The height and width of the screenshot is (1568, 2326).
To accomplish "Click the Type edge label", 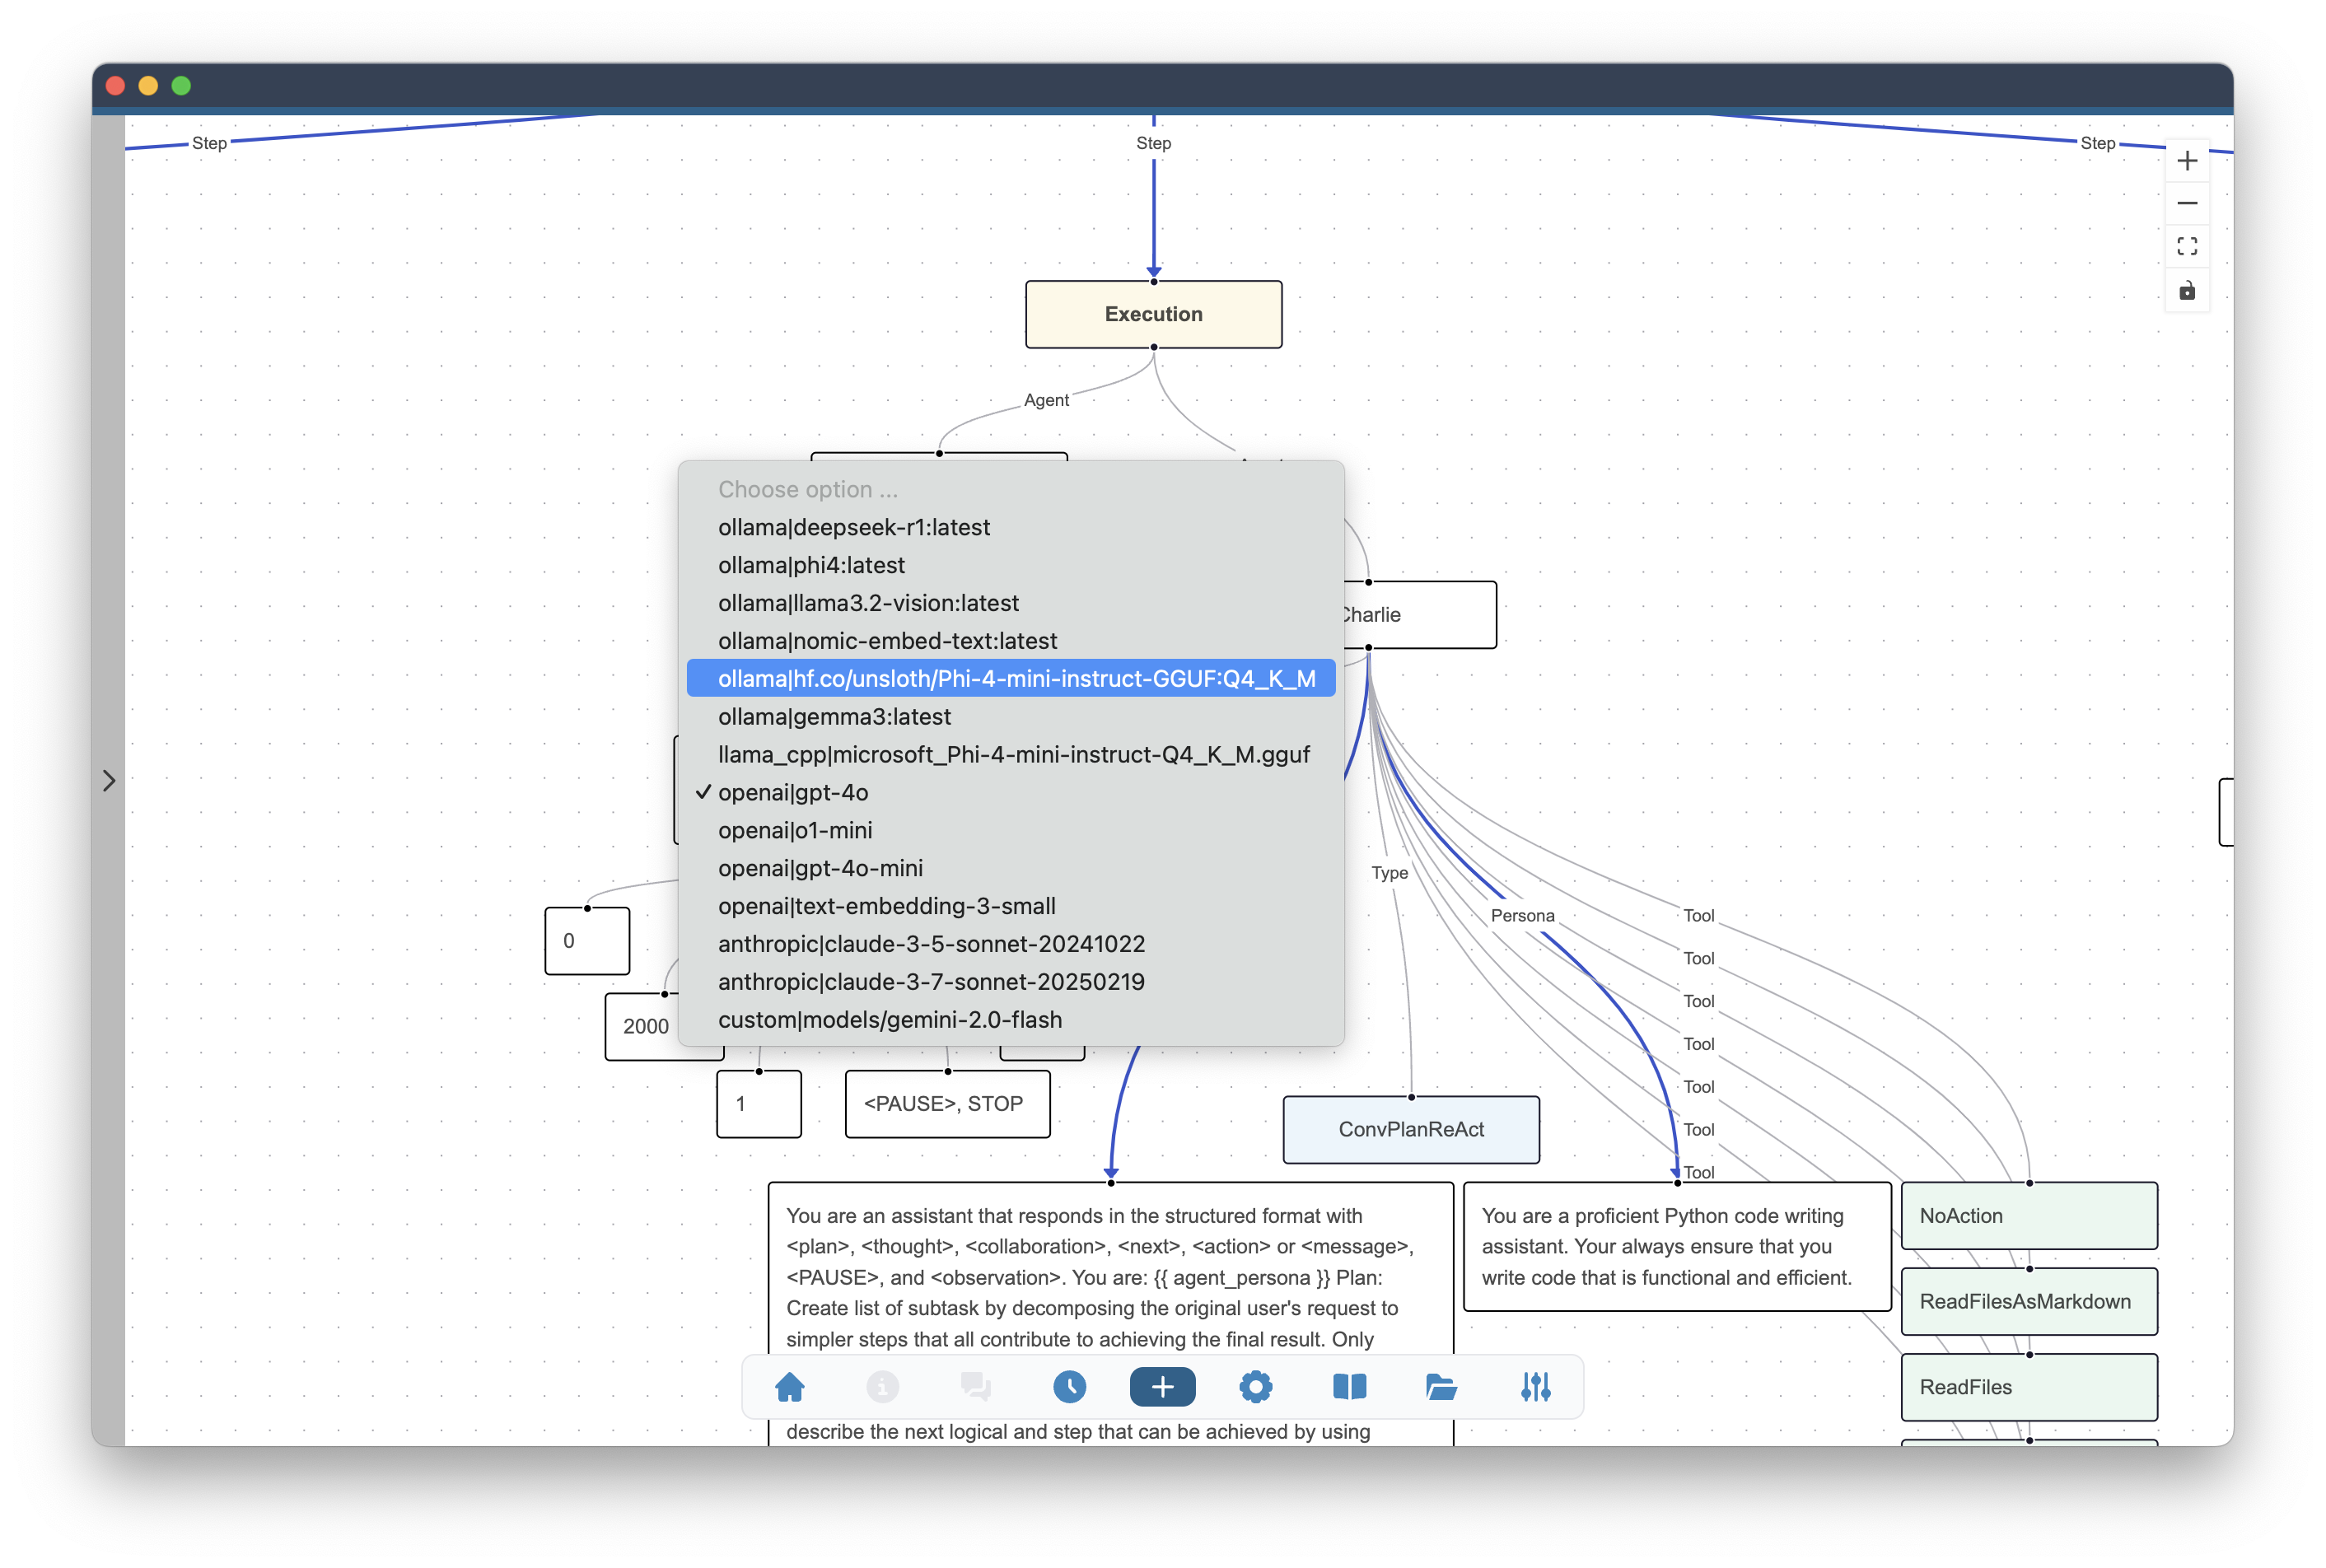I will pos(1389,873).
